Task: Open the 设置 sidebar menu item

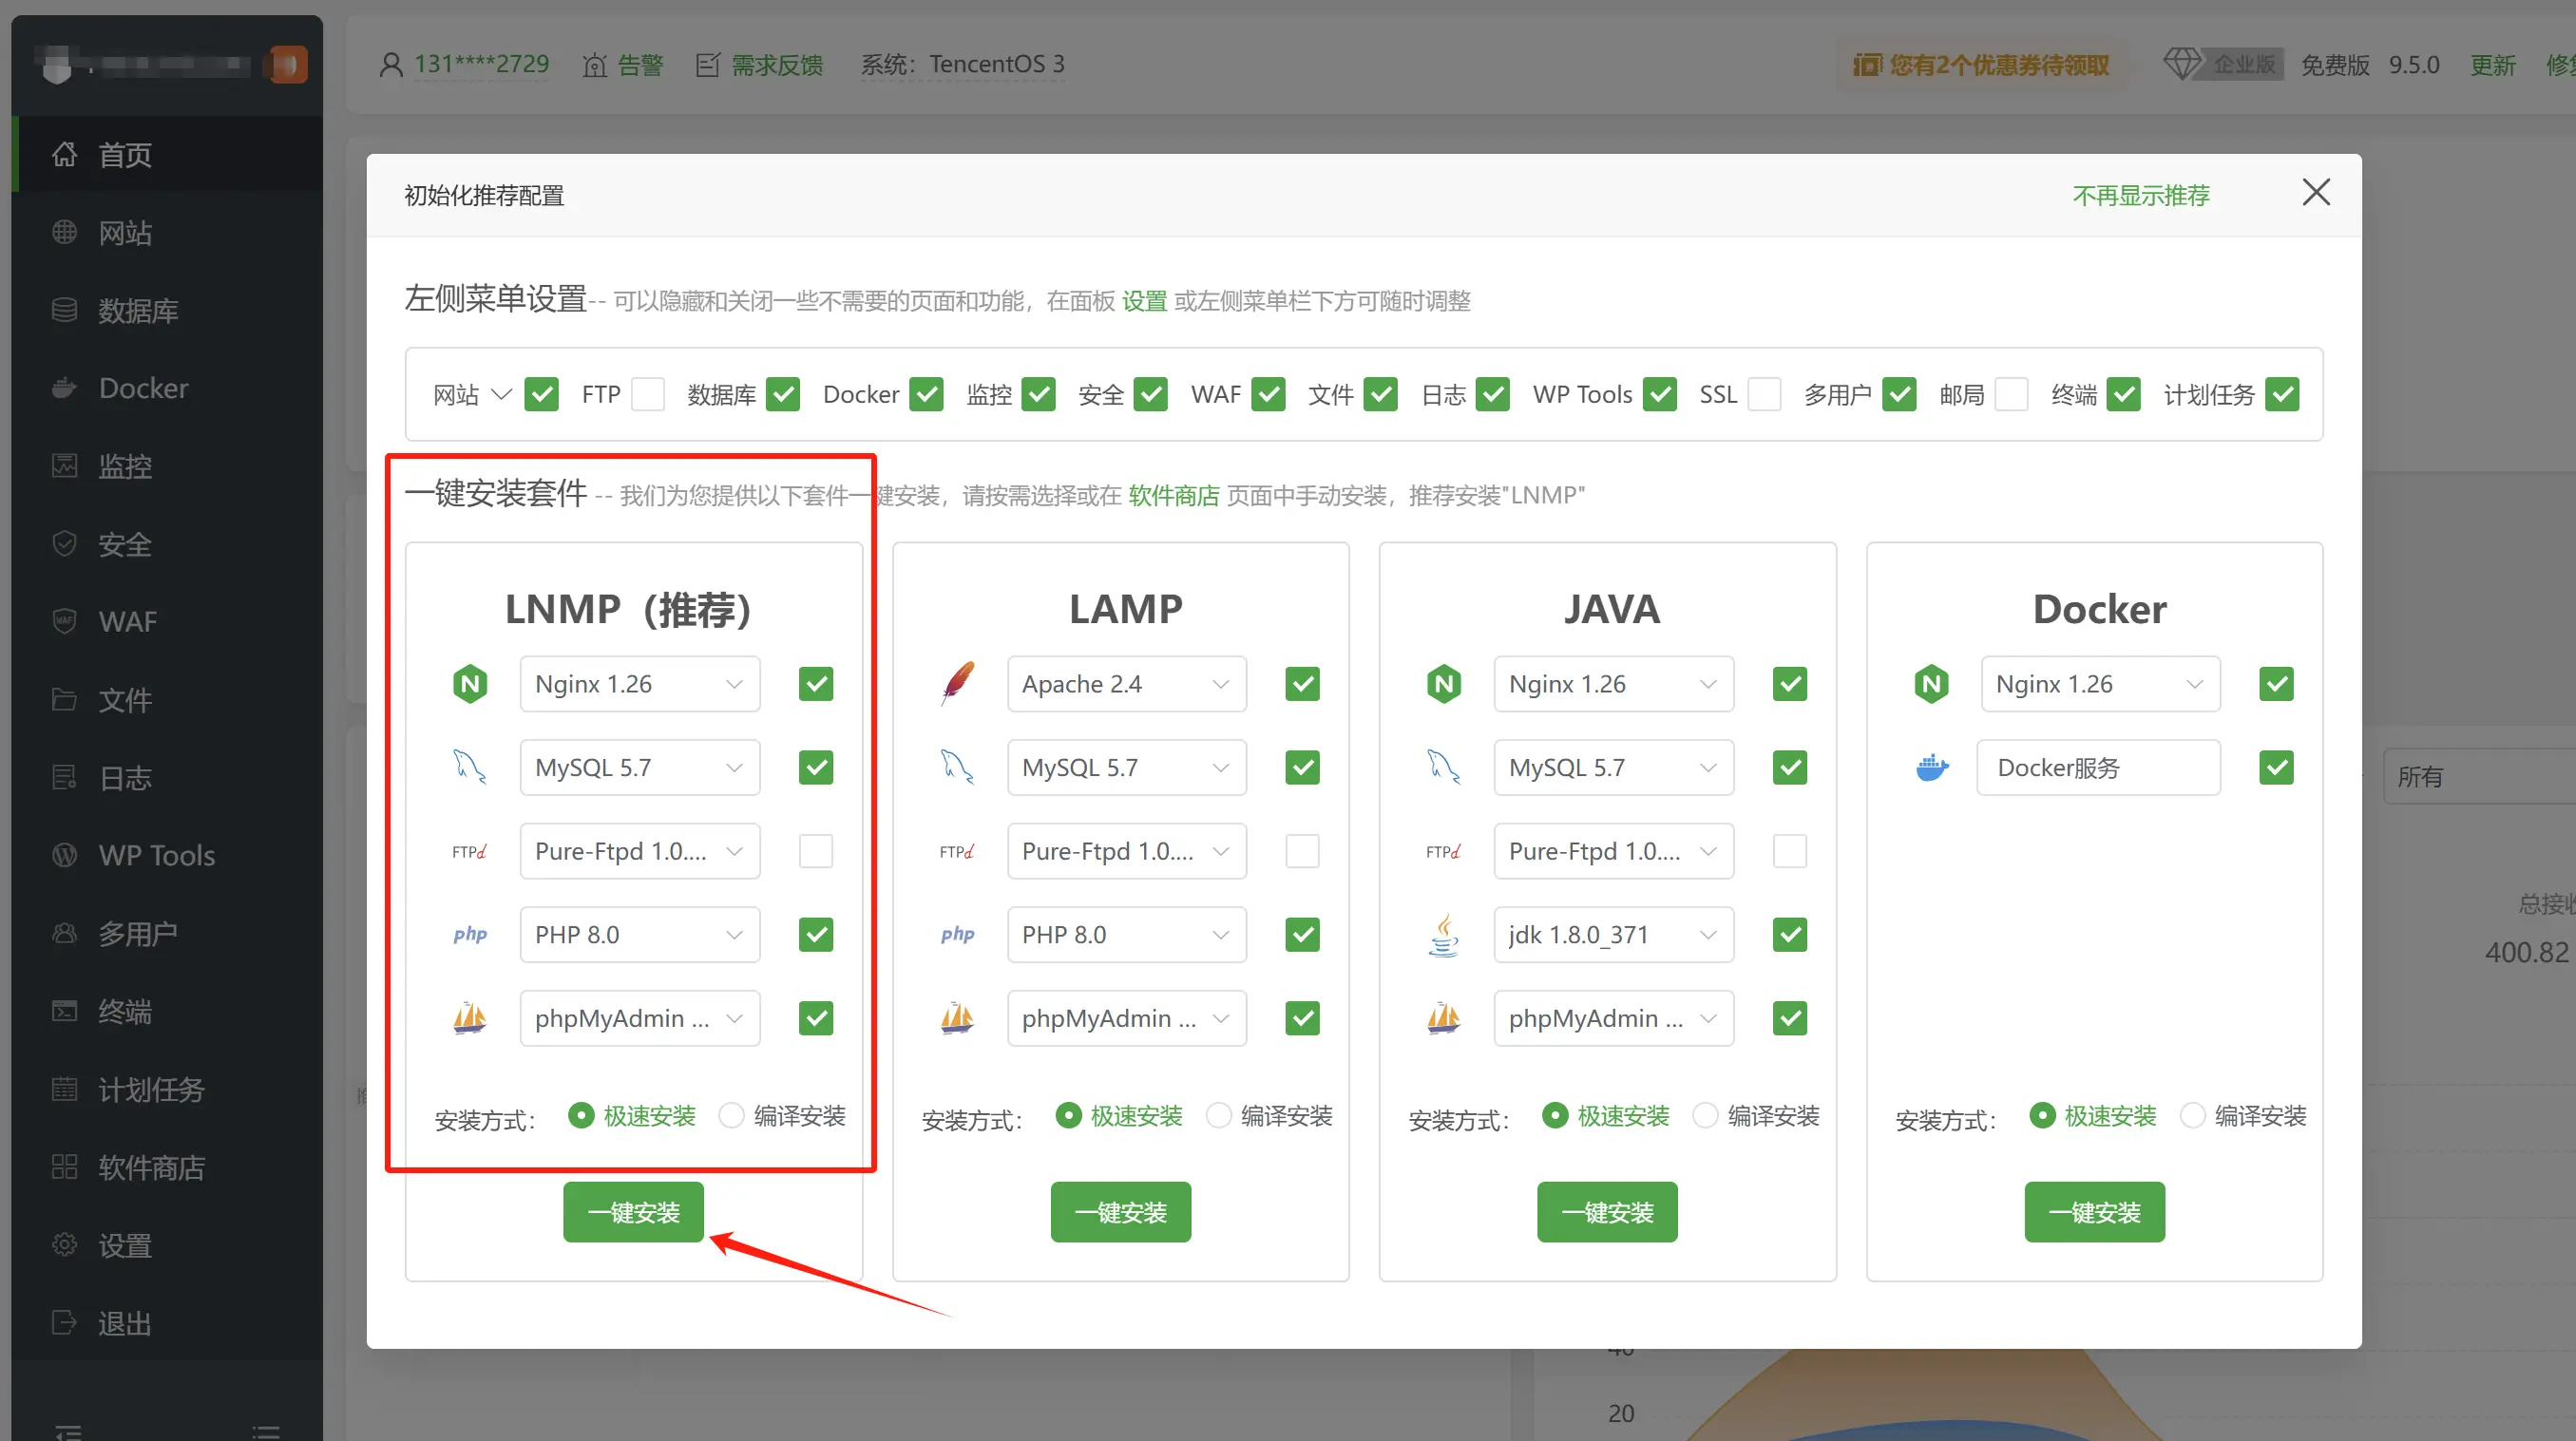Action: (x=167, y=1245)
